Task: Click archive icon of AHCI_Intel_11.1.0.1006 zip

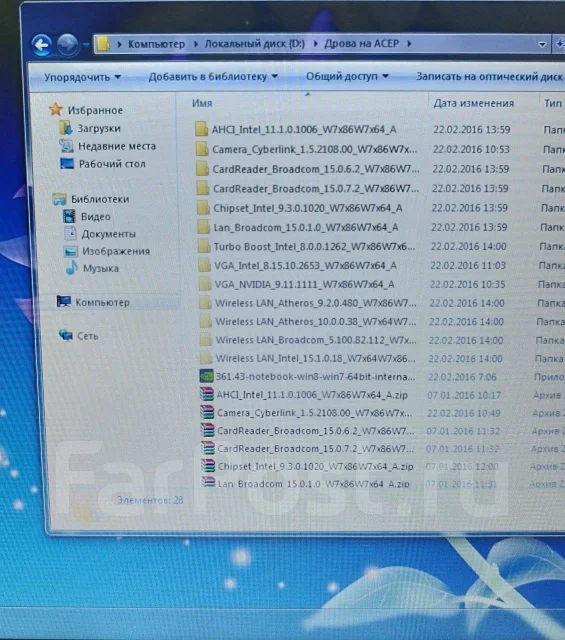Action: point(207,394)
